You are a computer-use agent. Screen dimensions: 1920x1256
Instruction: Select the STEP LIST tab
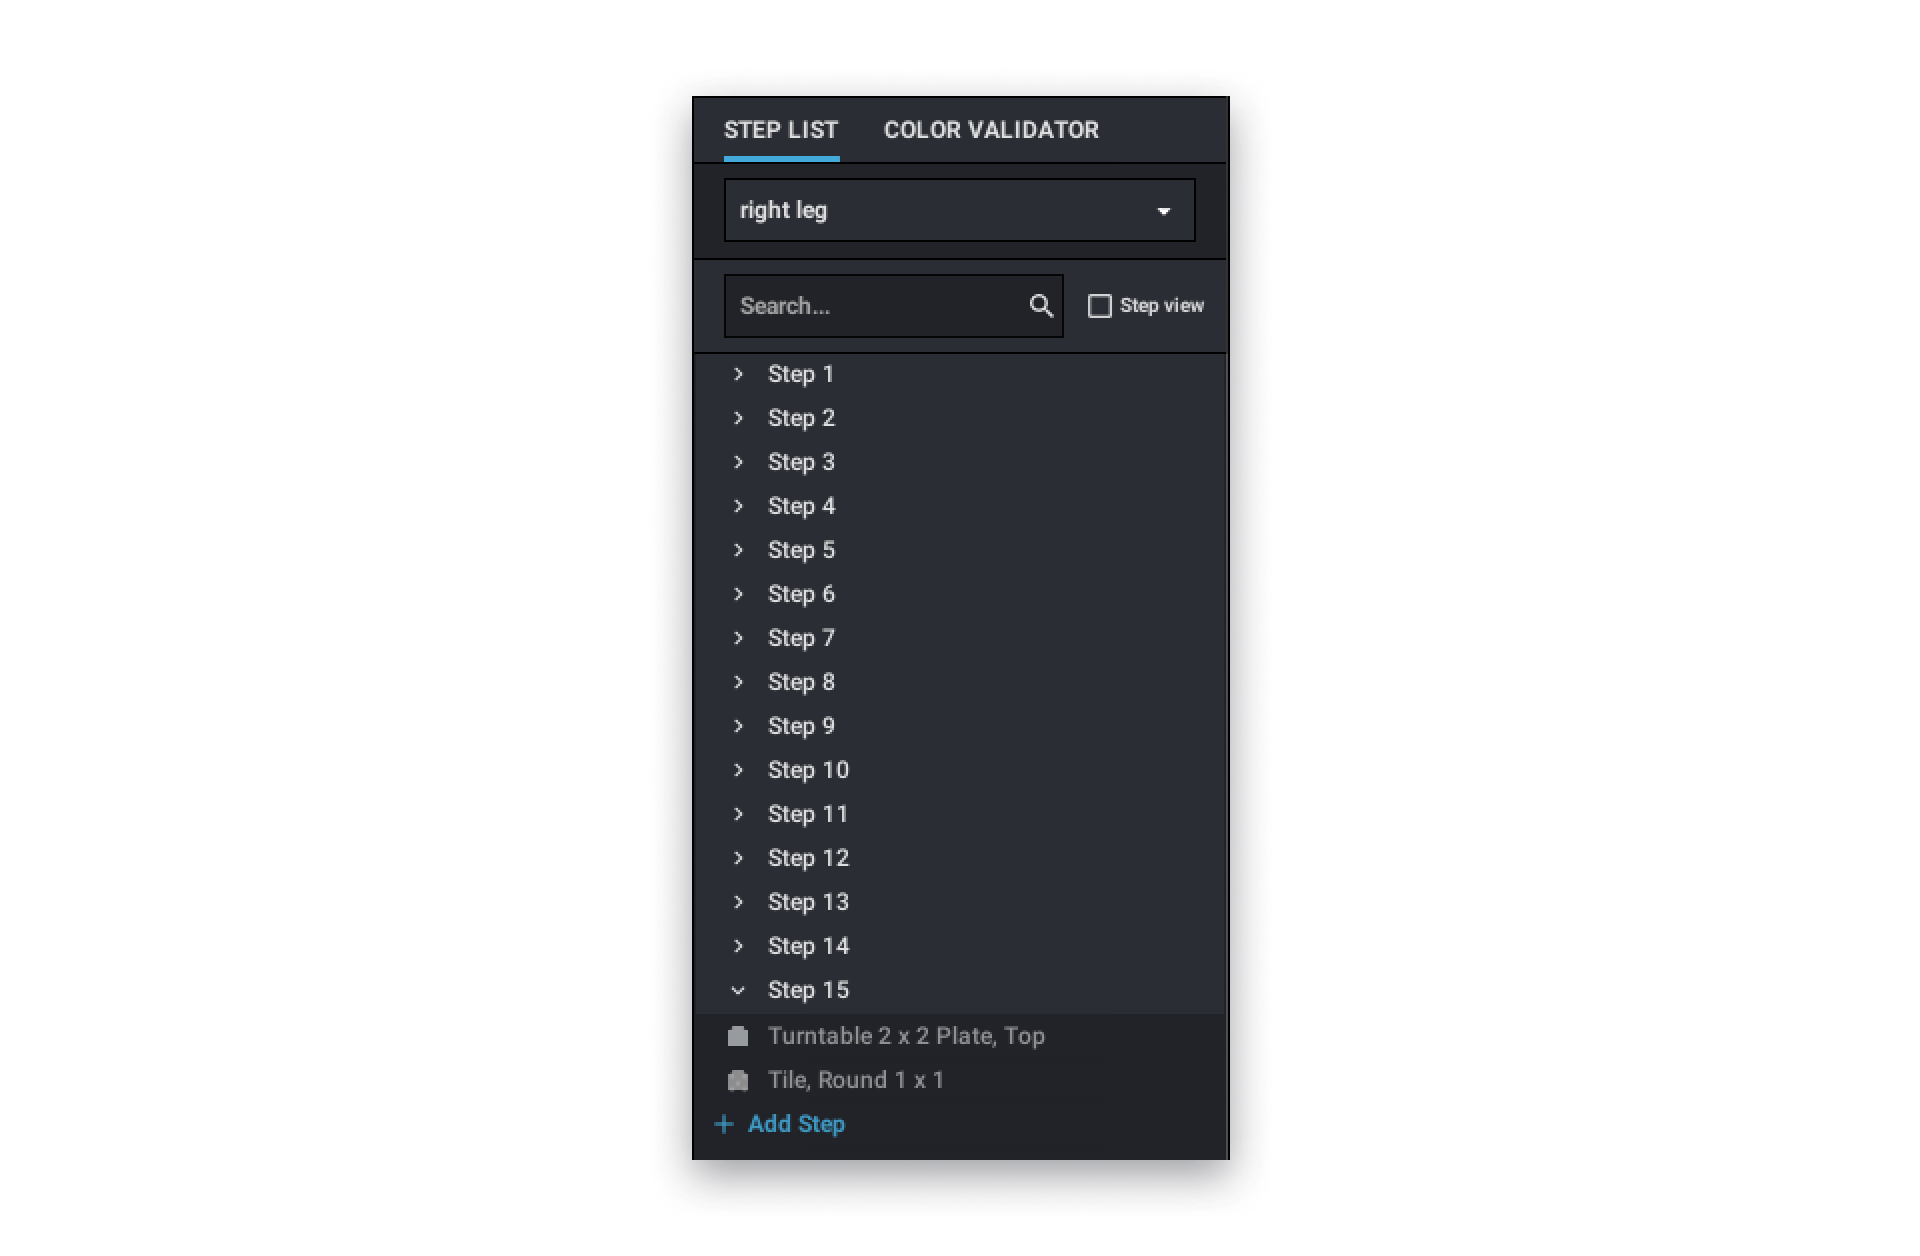coord(781,129)
